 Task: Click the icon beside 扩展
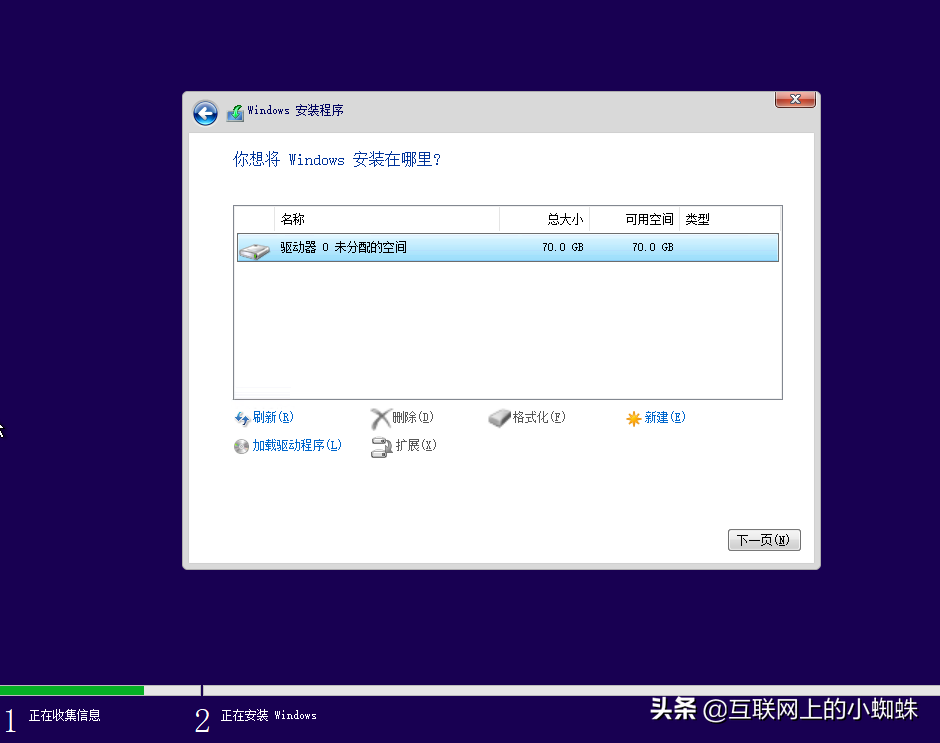point(380,447)
